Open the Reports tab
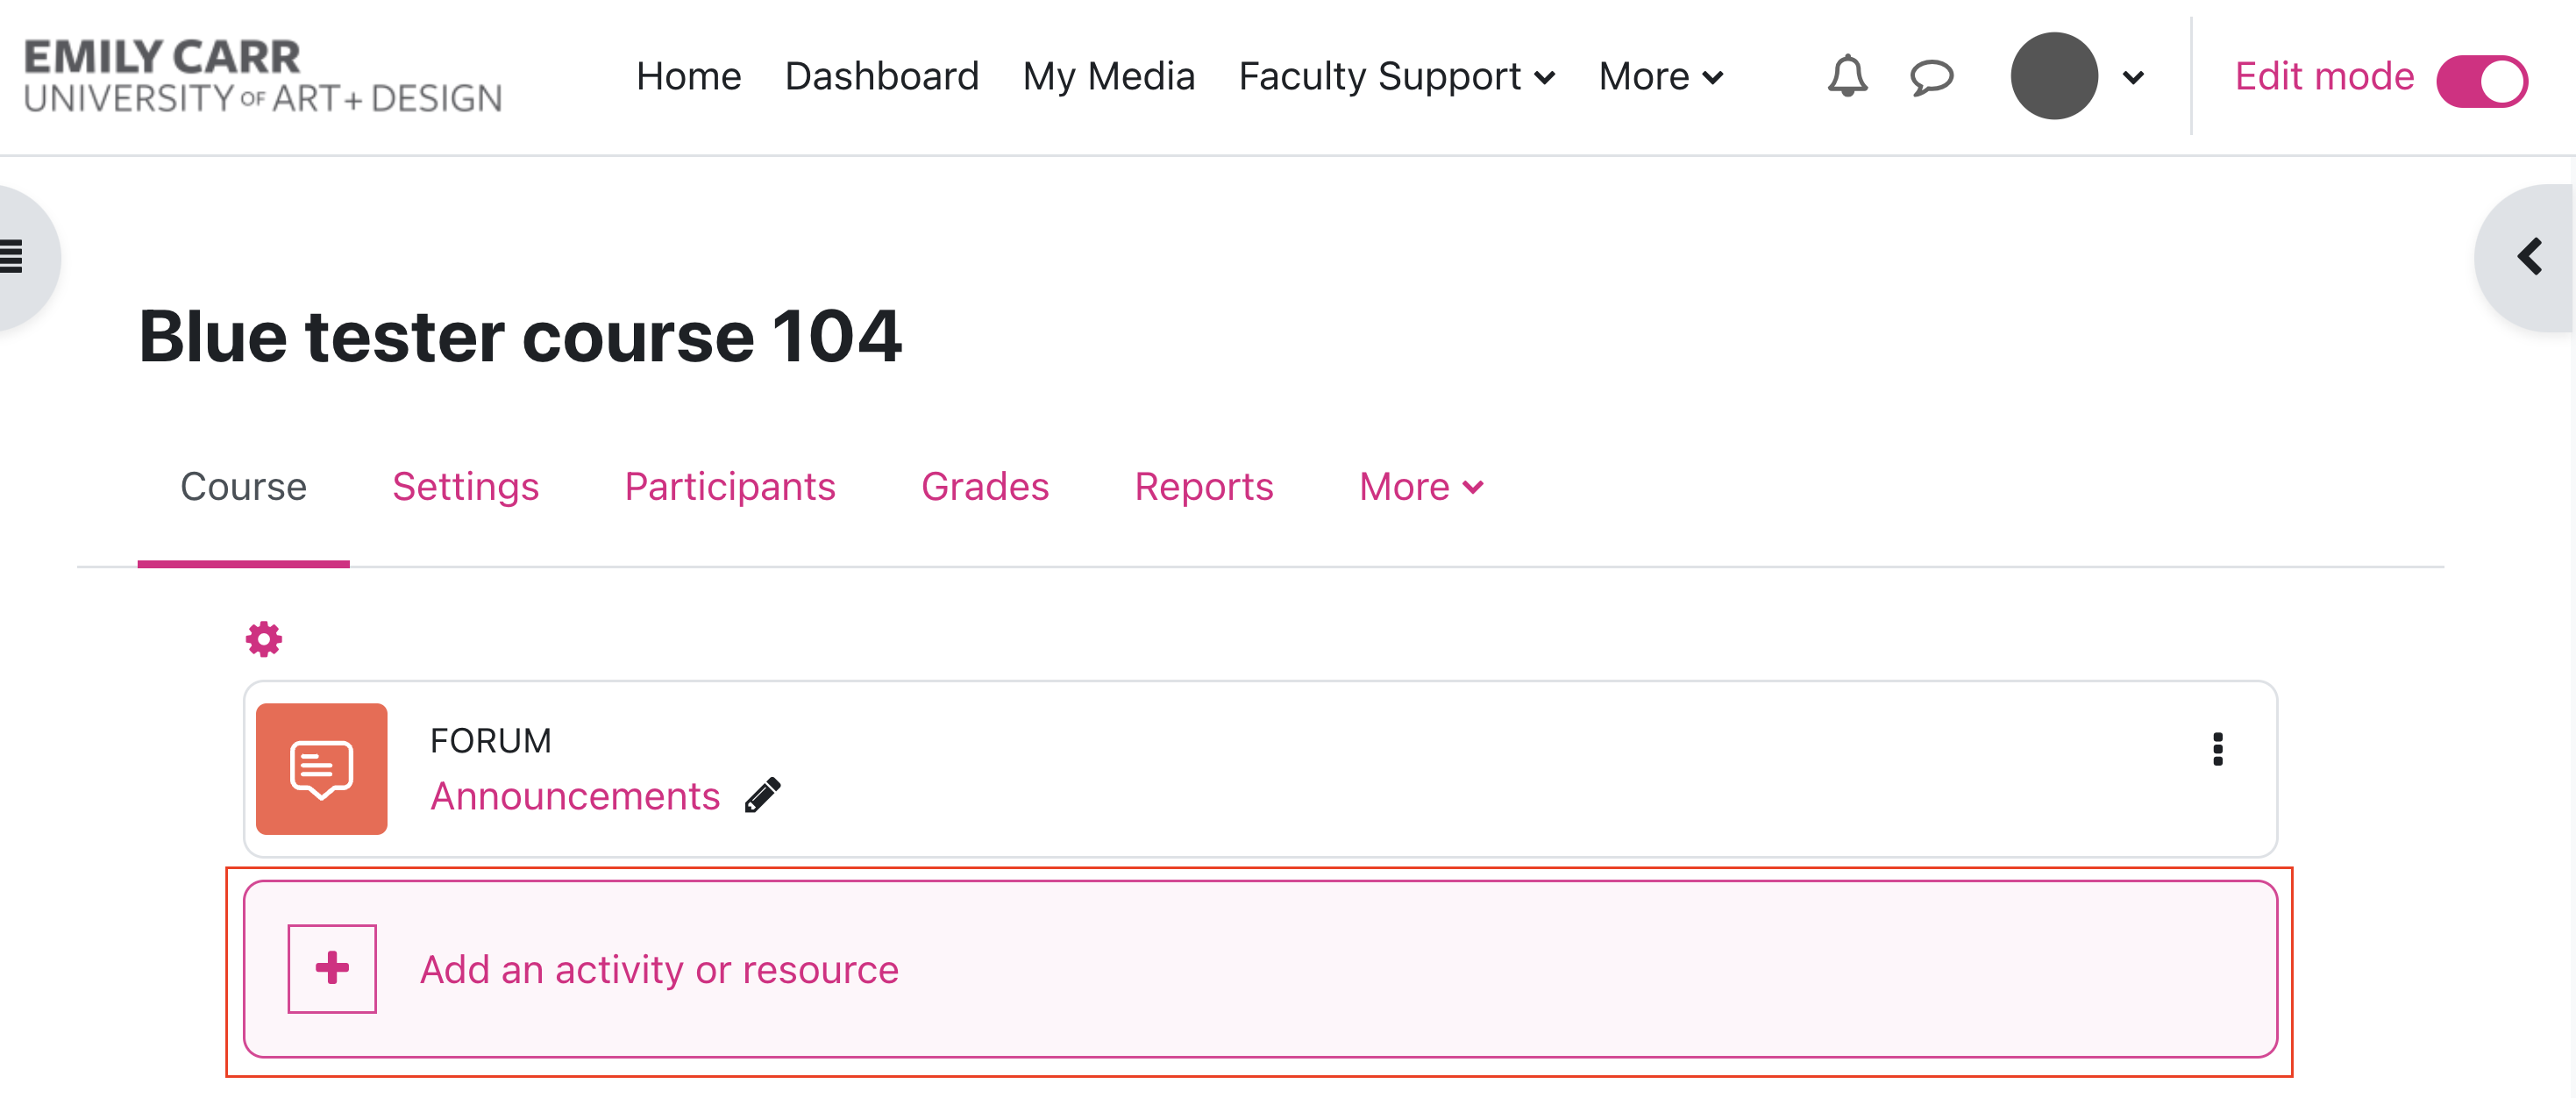2576x1098 pixels. click(1204, 487)
